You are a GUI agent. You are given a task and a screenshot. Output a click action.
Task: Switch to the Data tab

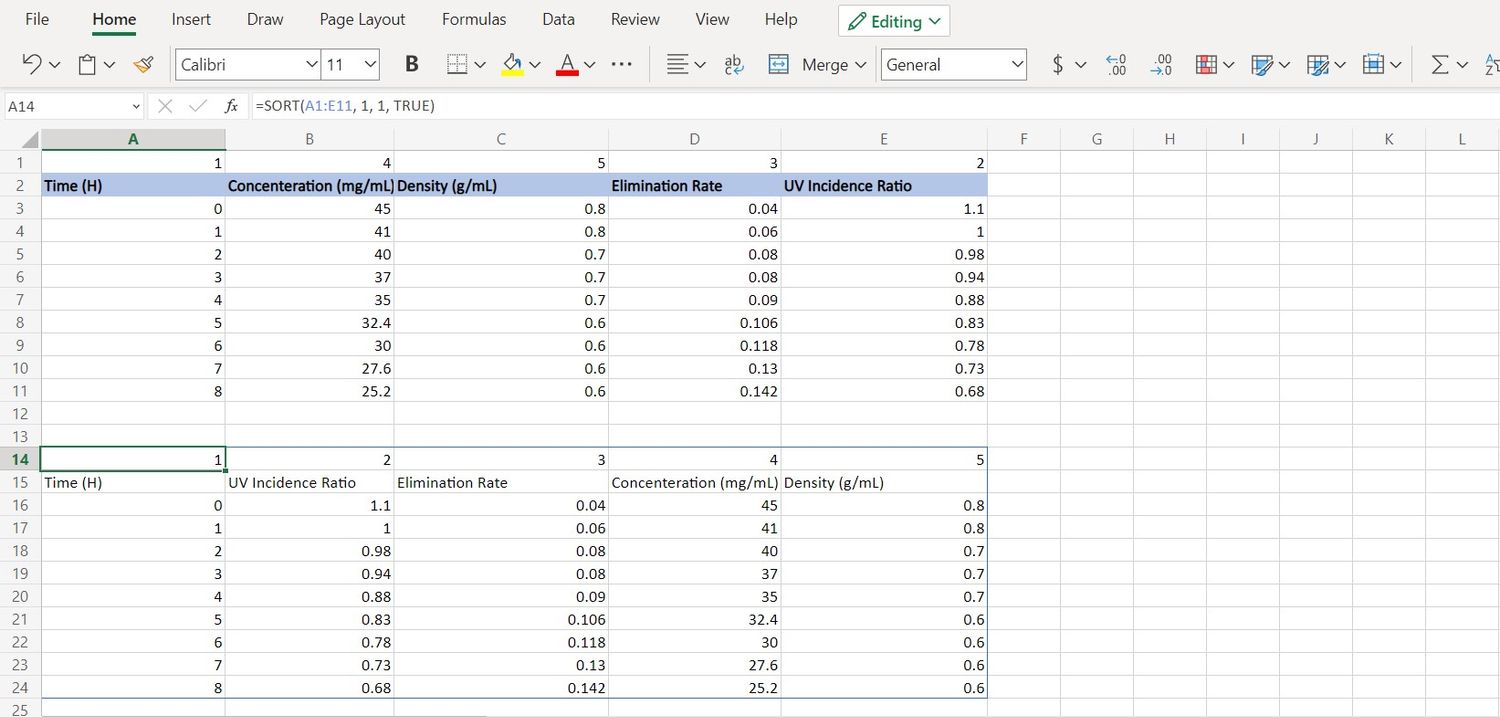pos(558,19)
